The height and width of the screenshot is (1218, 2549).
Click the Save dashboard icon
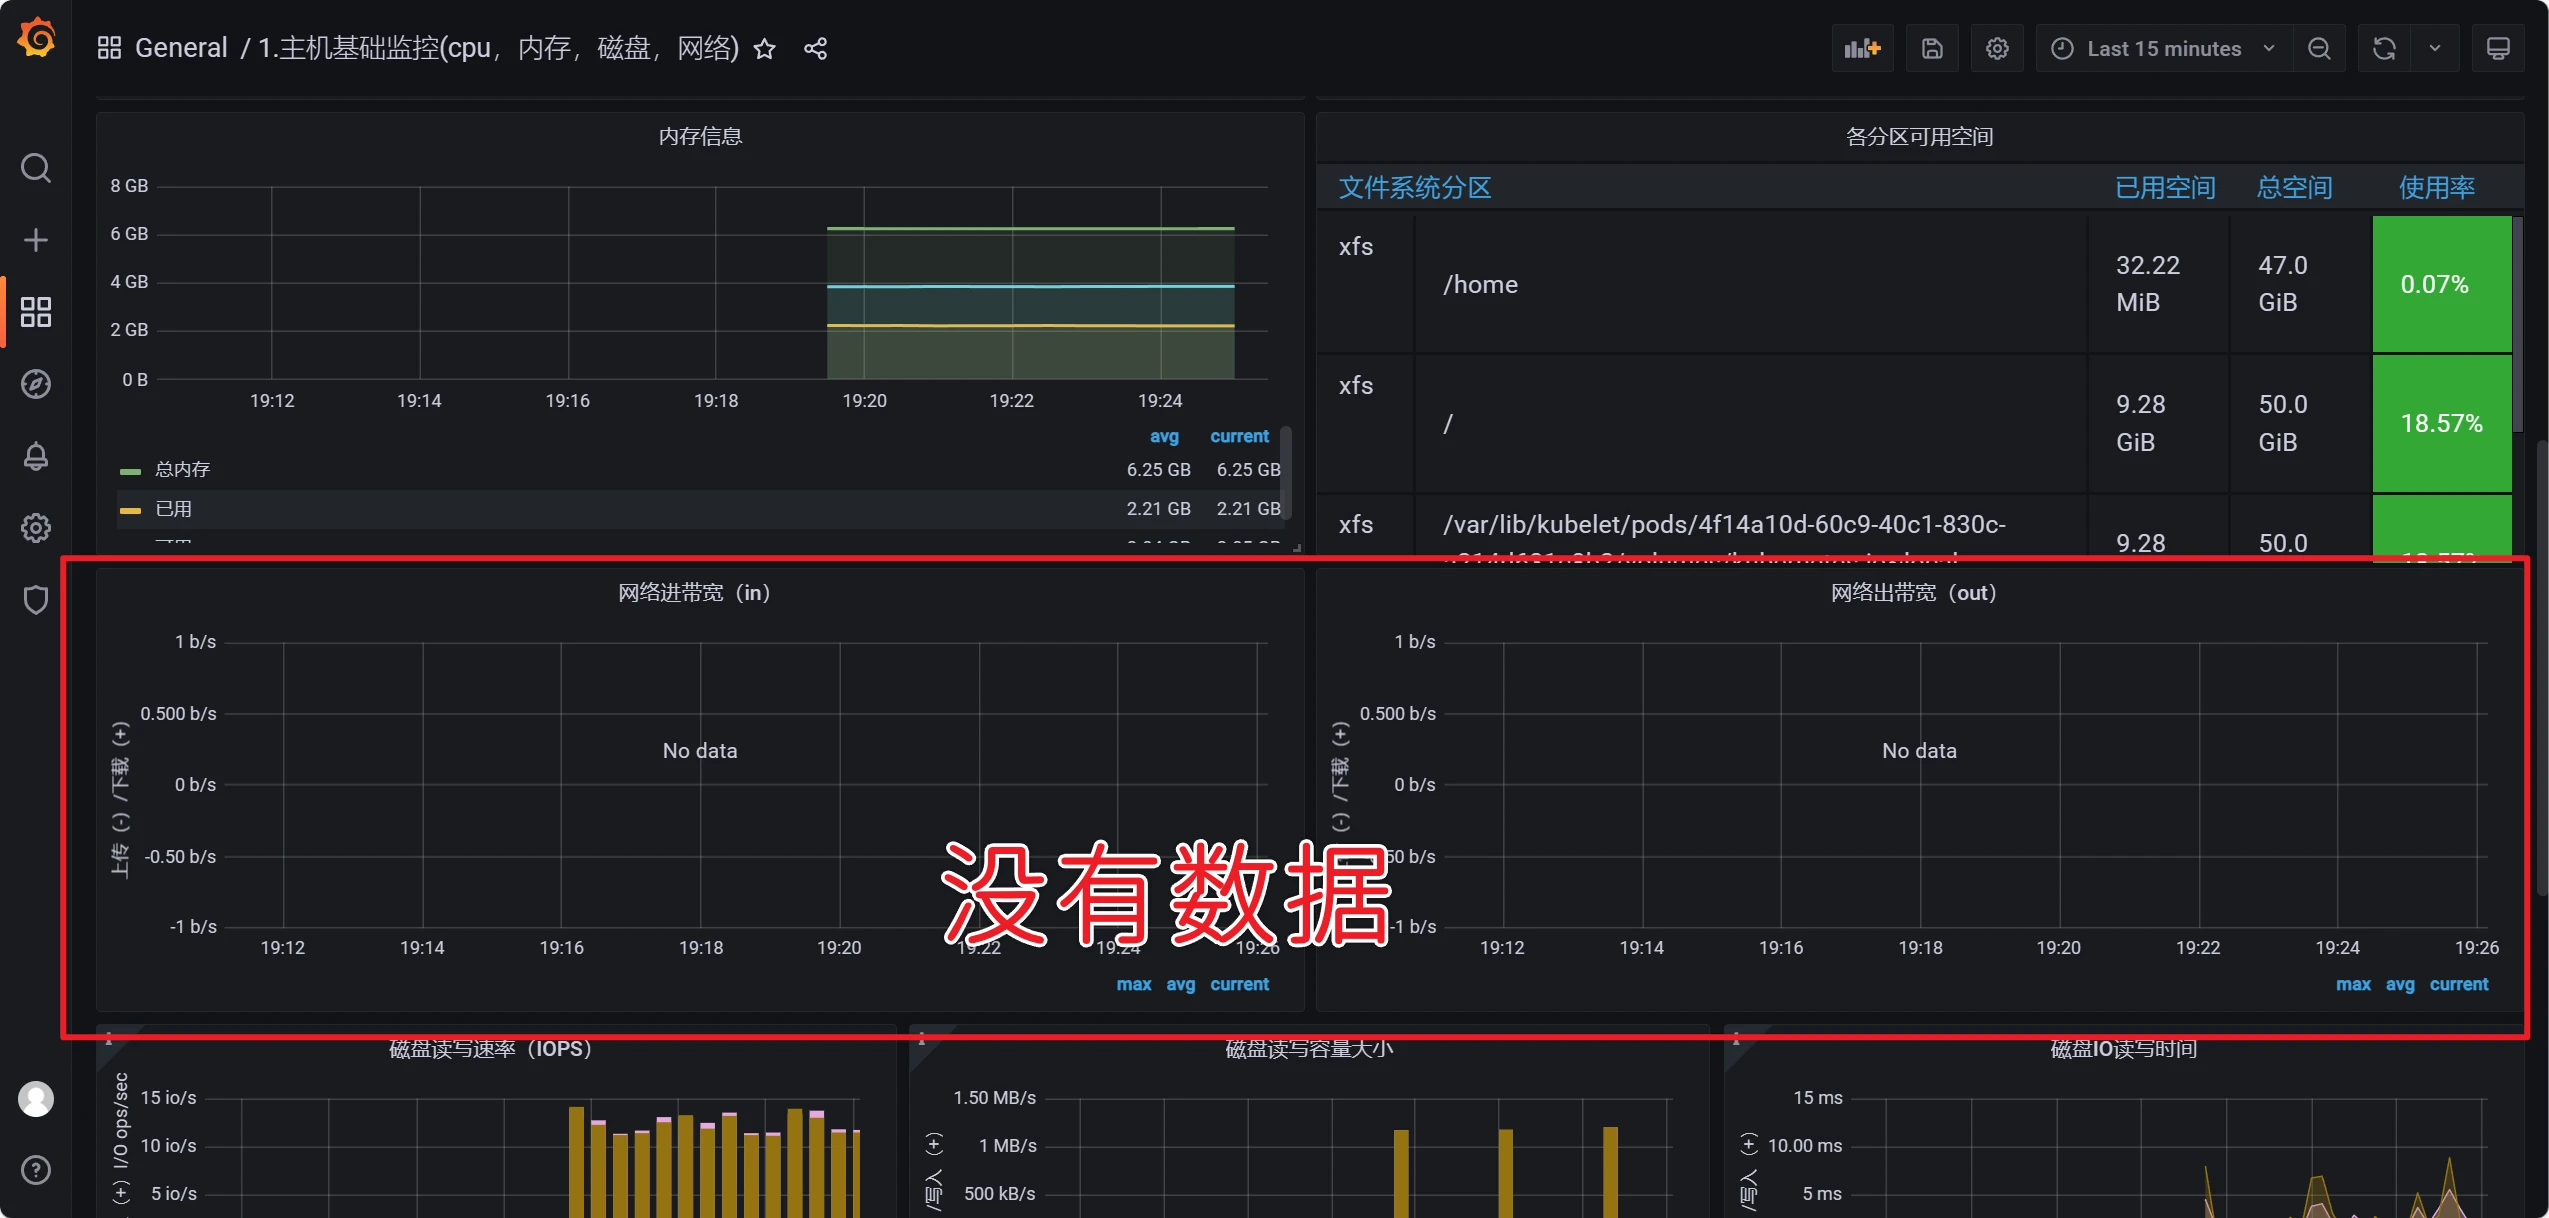pyautogui.click(x=1932, y=48)
